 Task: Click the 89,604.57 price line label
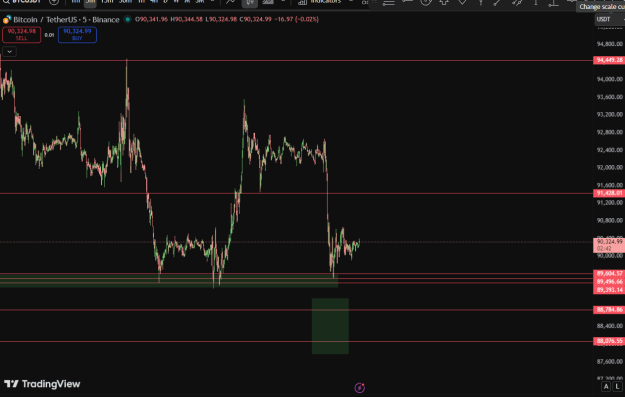tap(609, 273)
